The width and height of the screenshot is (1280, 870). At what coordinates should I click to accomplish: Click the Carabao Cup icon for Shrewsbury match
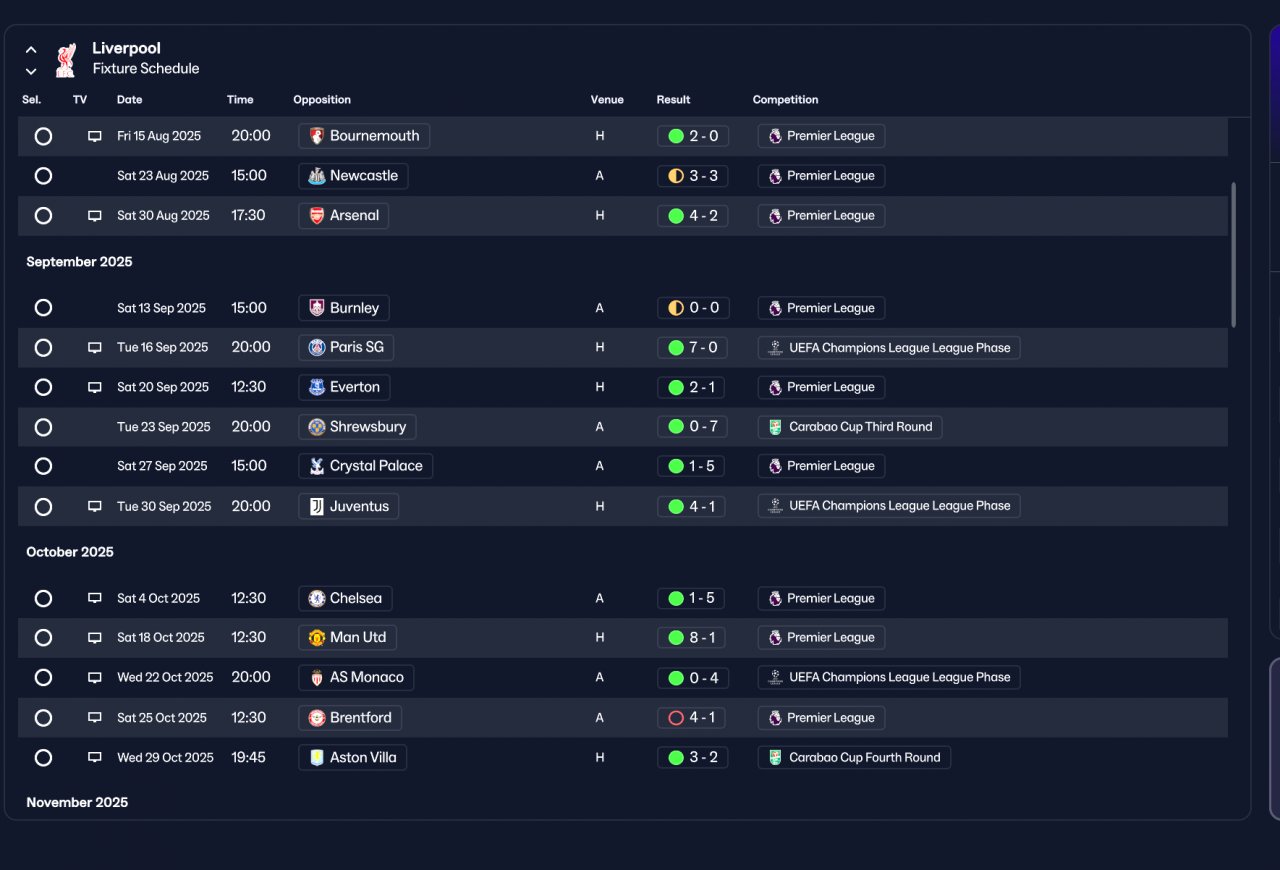[x=775, y=427]
